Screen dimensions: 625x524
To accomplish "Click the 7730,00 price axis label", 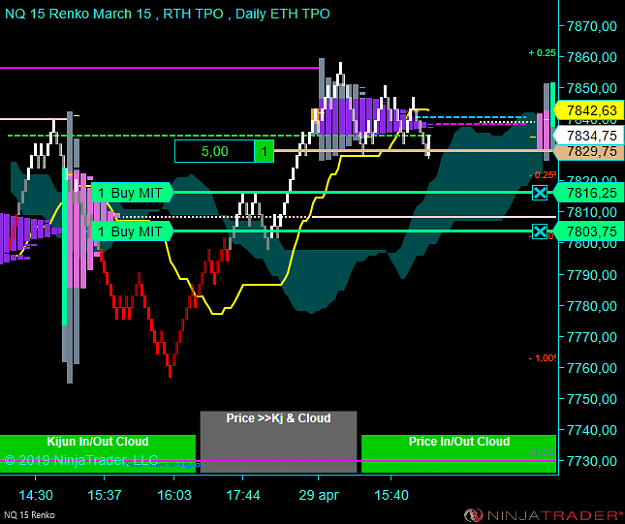I will click(592, 461).
